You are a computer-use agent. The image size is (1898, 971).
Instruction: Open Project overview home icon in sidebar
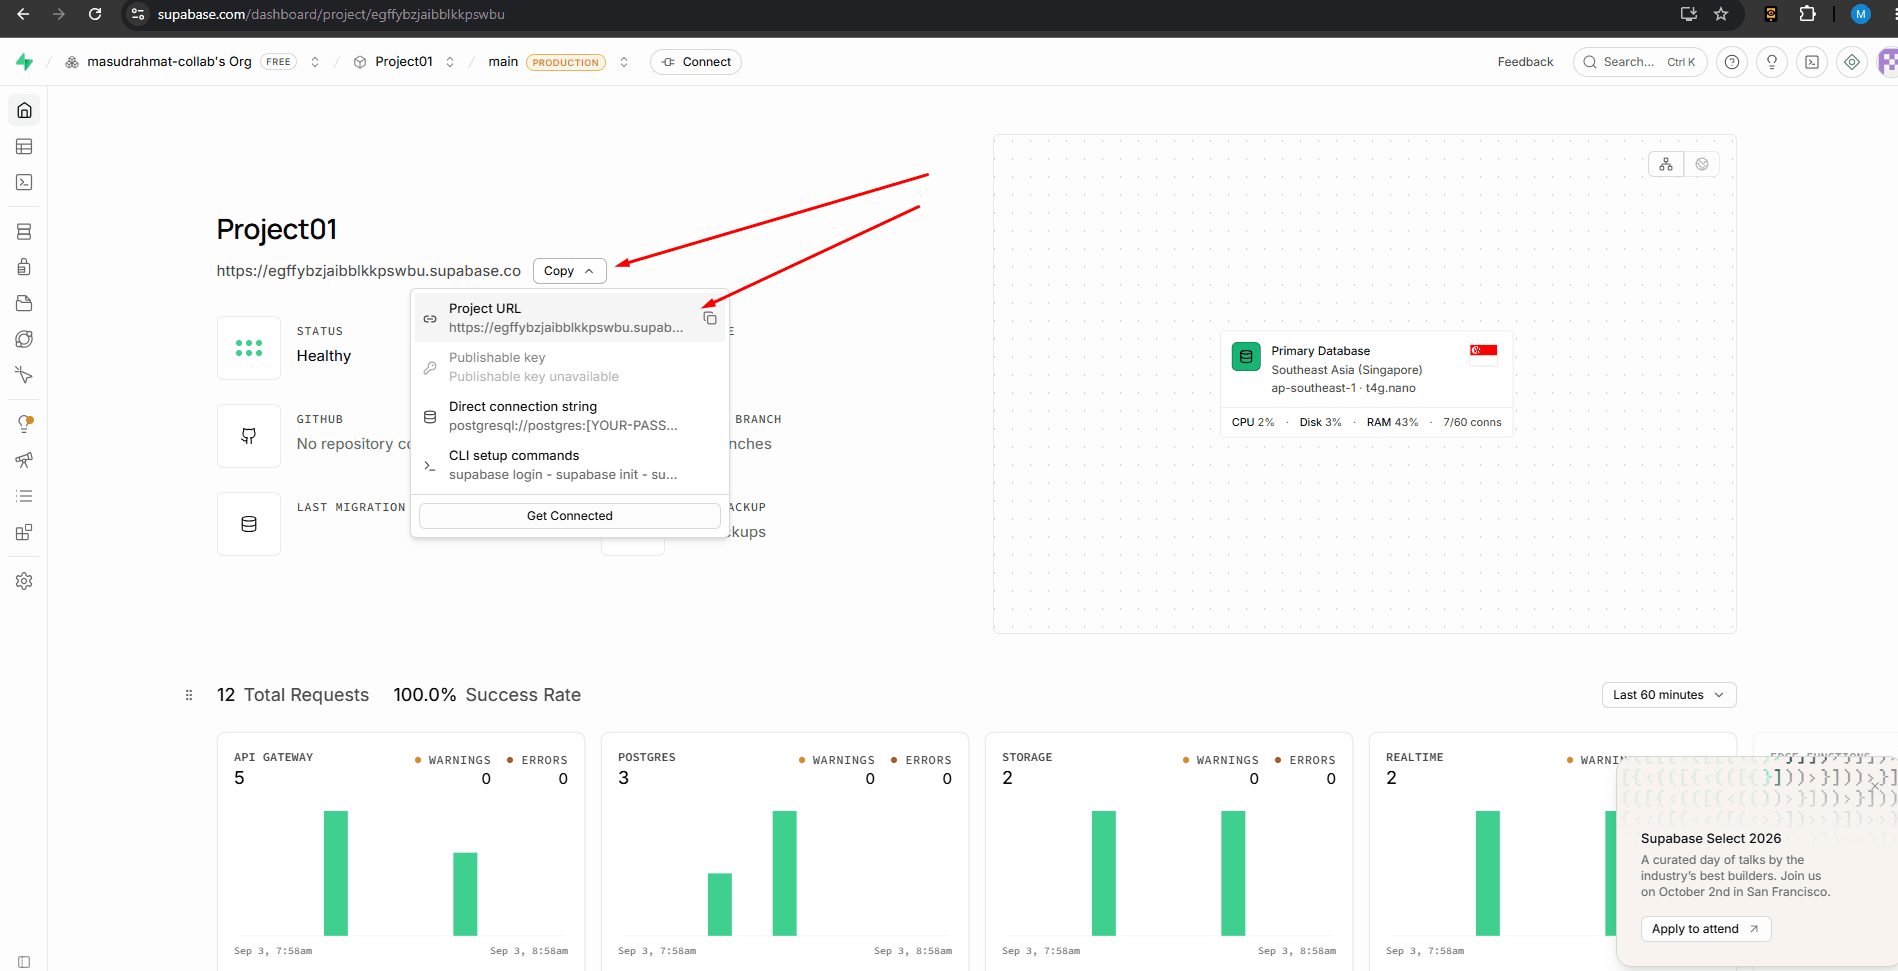point(24,110)
